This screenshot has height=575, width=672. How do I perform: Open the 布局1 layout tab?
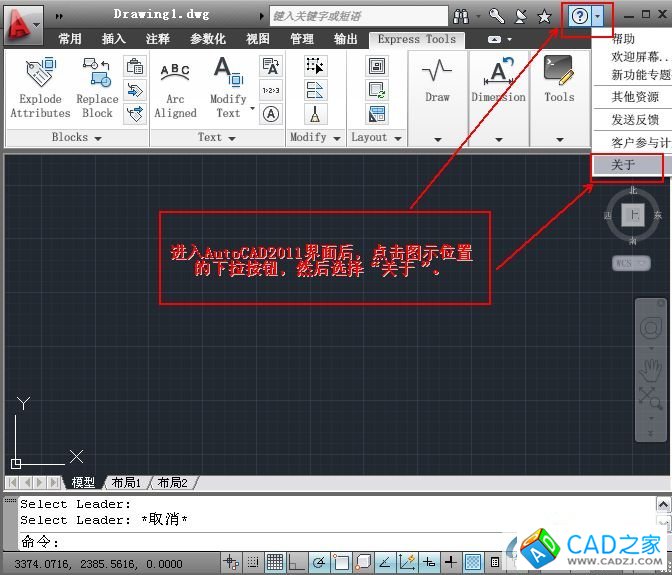pyautogui.click(x=126, y=483)
